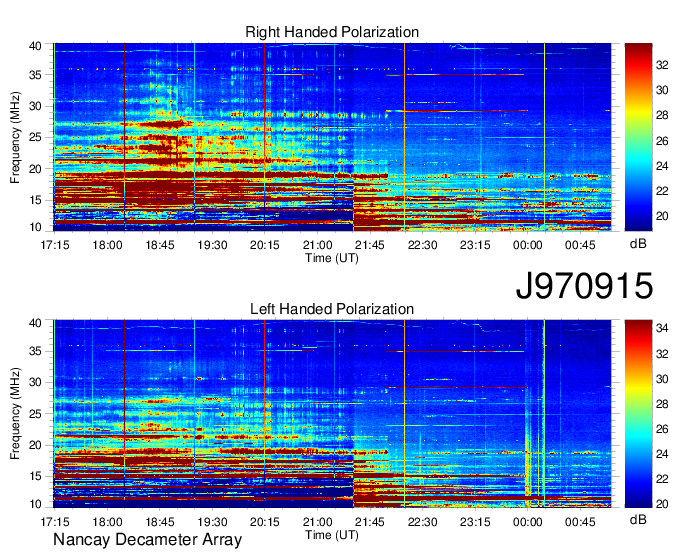This screenshot has height=552, width=680.
Task: Click the Right Handed Polarization color bar
Action: tap(638, 137)
